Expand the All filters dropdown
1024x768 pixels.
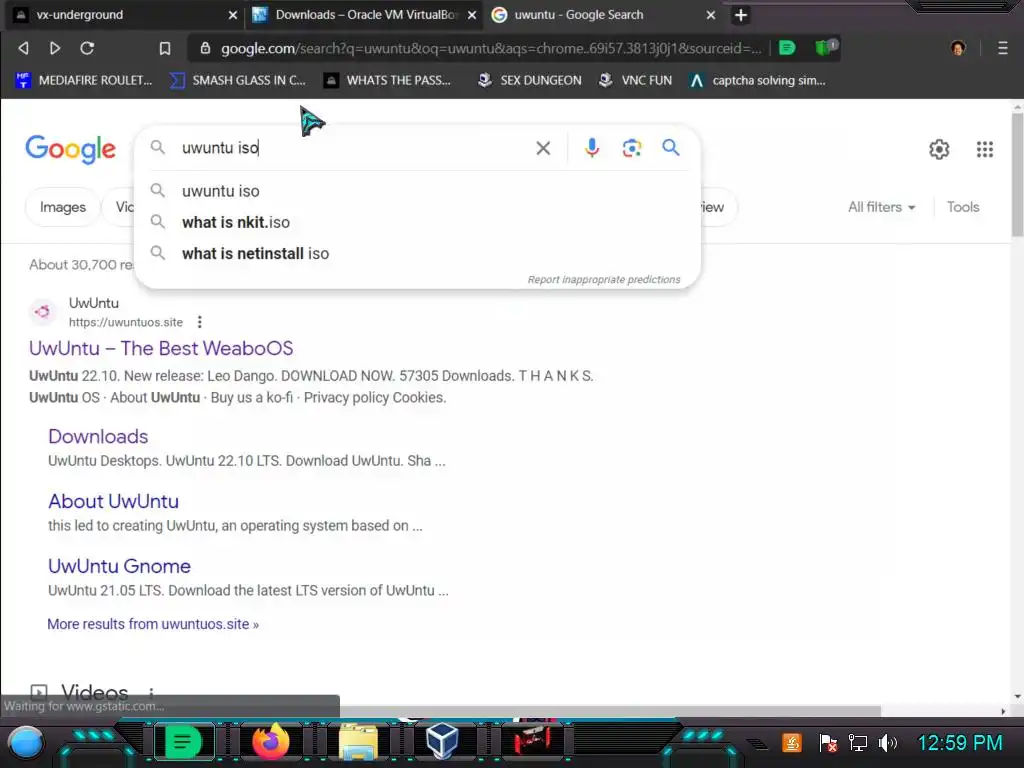[881, 207]
